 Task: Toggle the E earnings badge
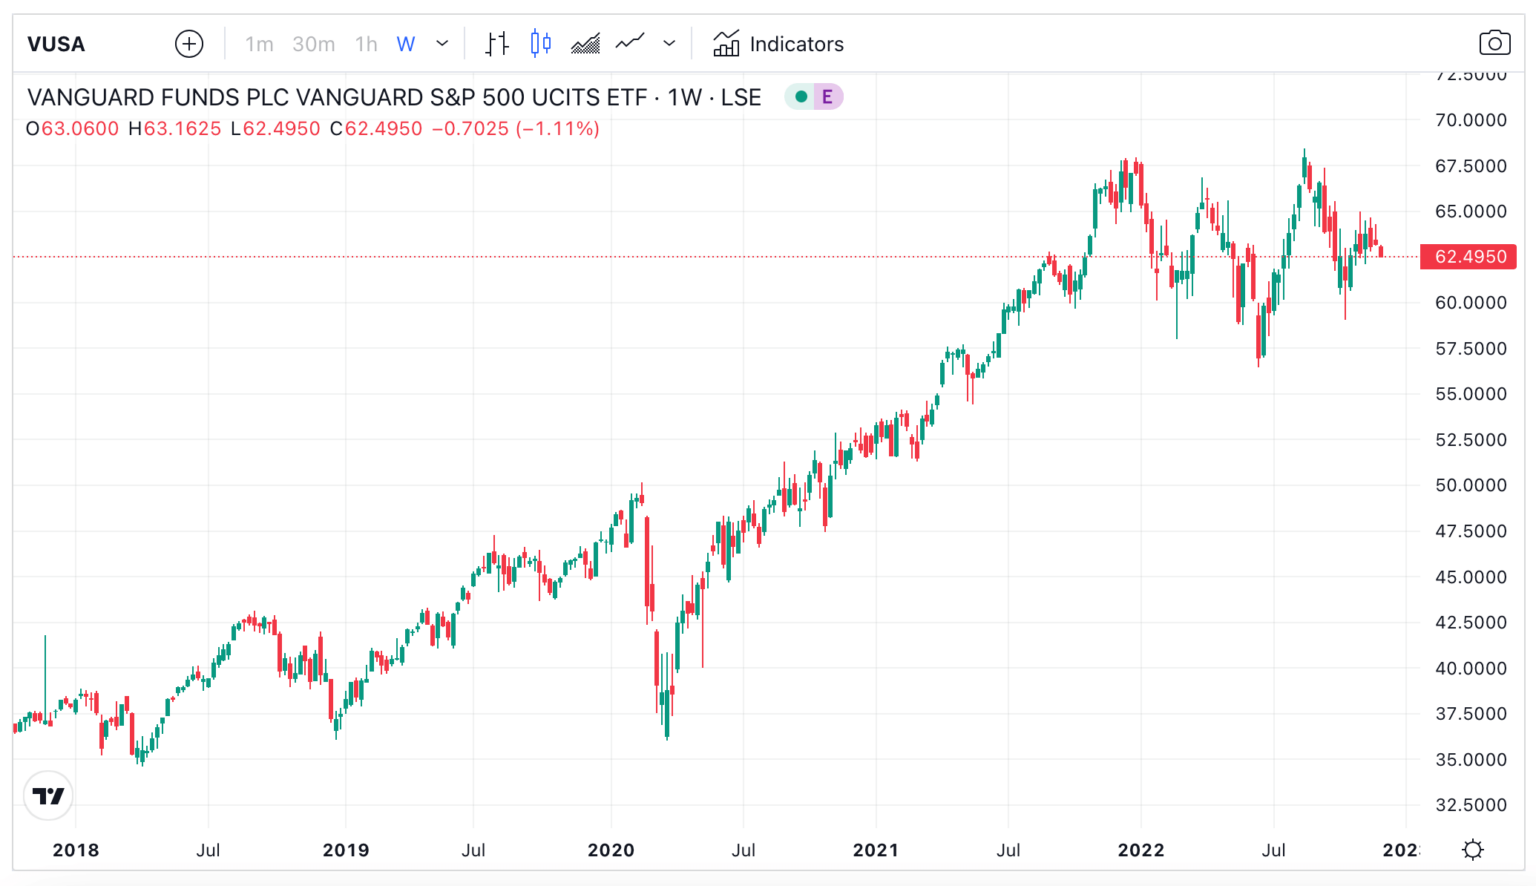click(x=827, y=96)
